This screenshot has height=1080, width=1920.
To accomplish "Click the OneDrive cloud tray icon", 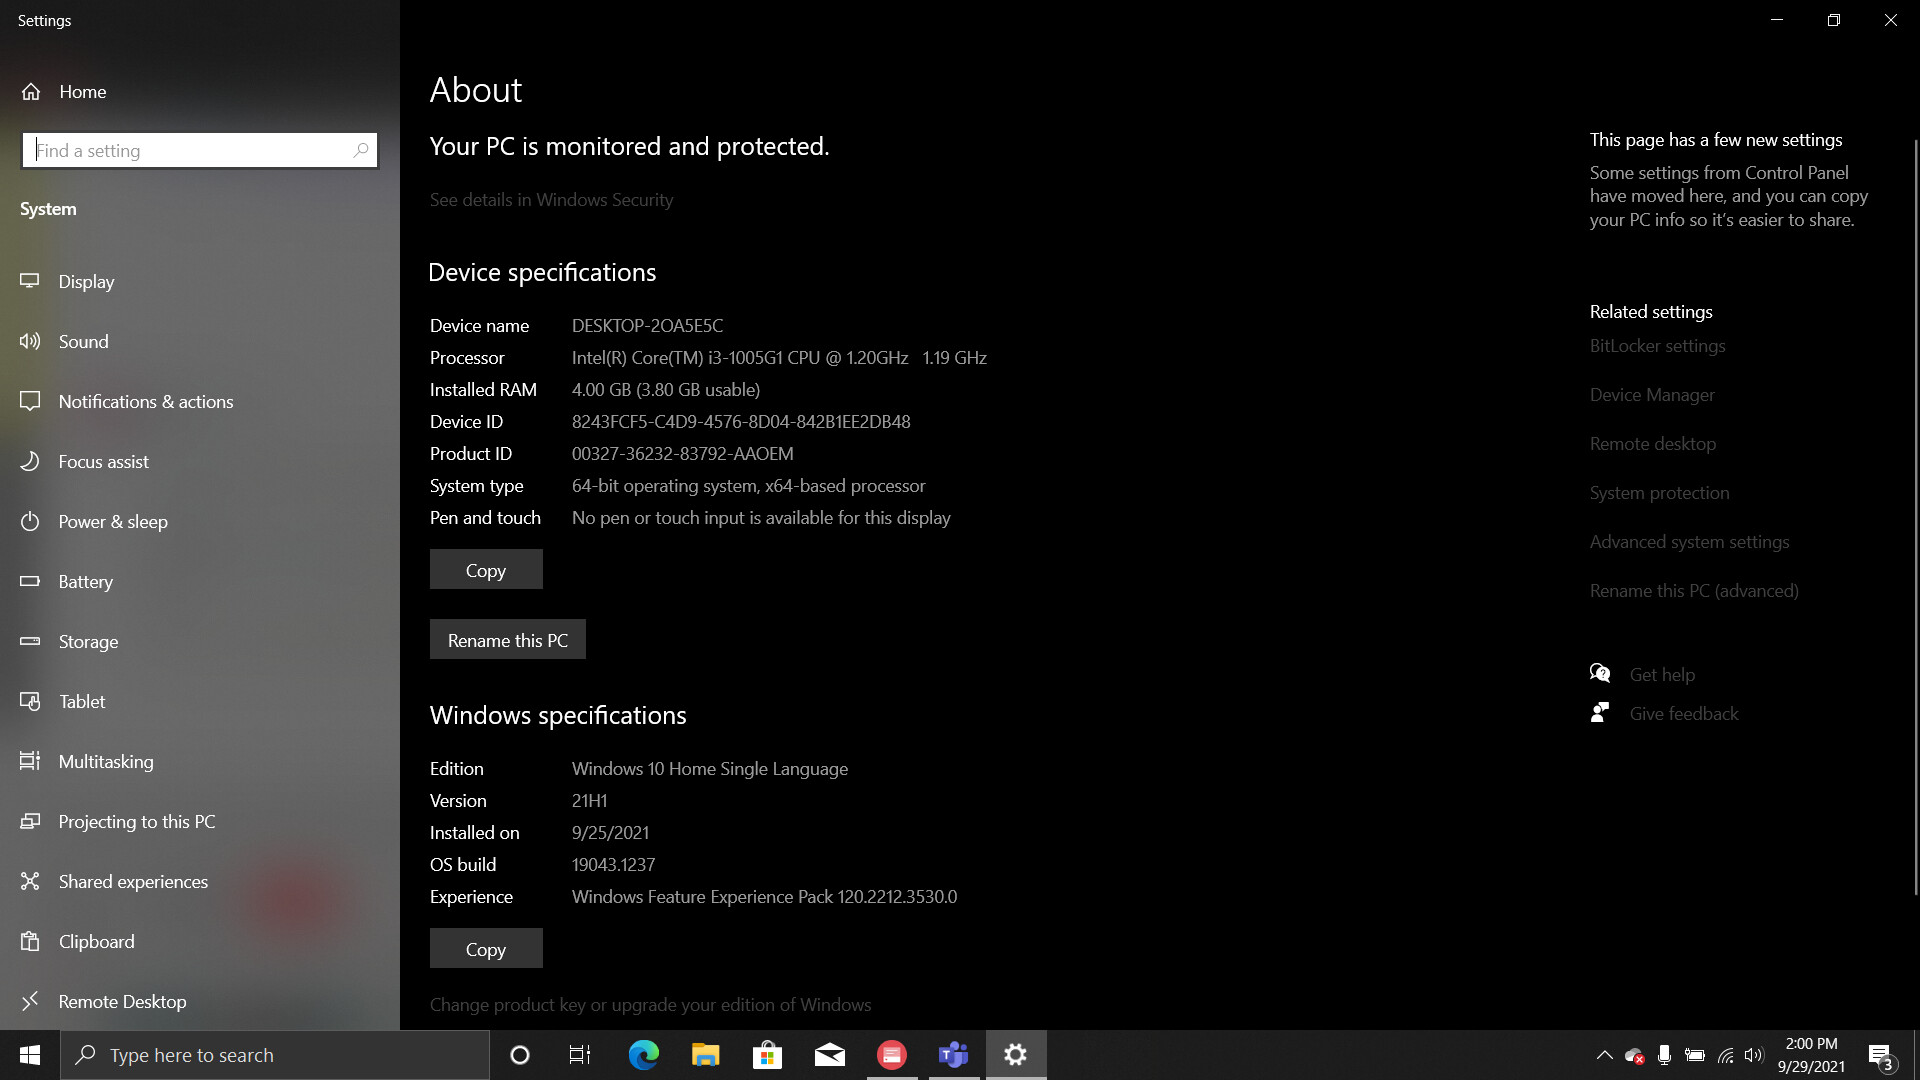I will [1634, 1055].
